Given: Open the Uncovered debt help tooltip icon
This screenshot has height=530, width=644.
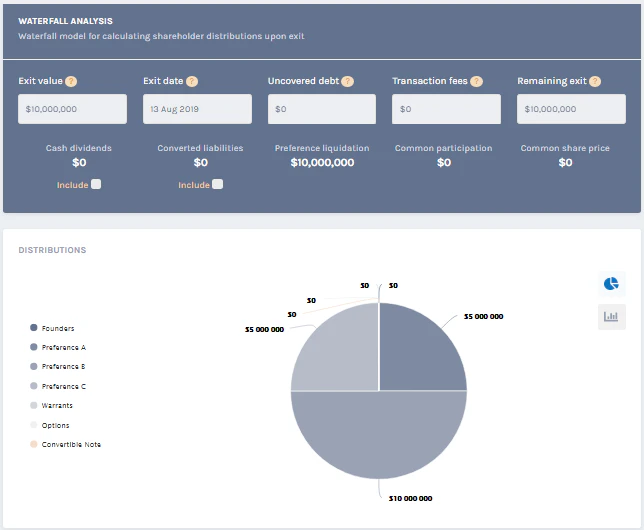Looking at the screenshot, I should [x=347, y=81].
